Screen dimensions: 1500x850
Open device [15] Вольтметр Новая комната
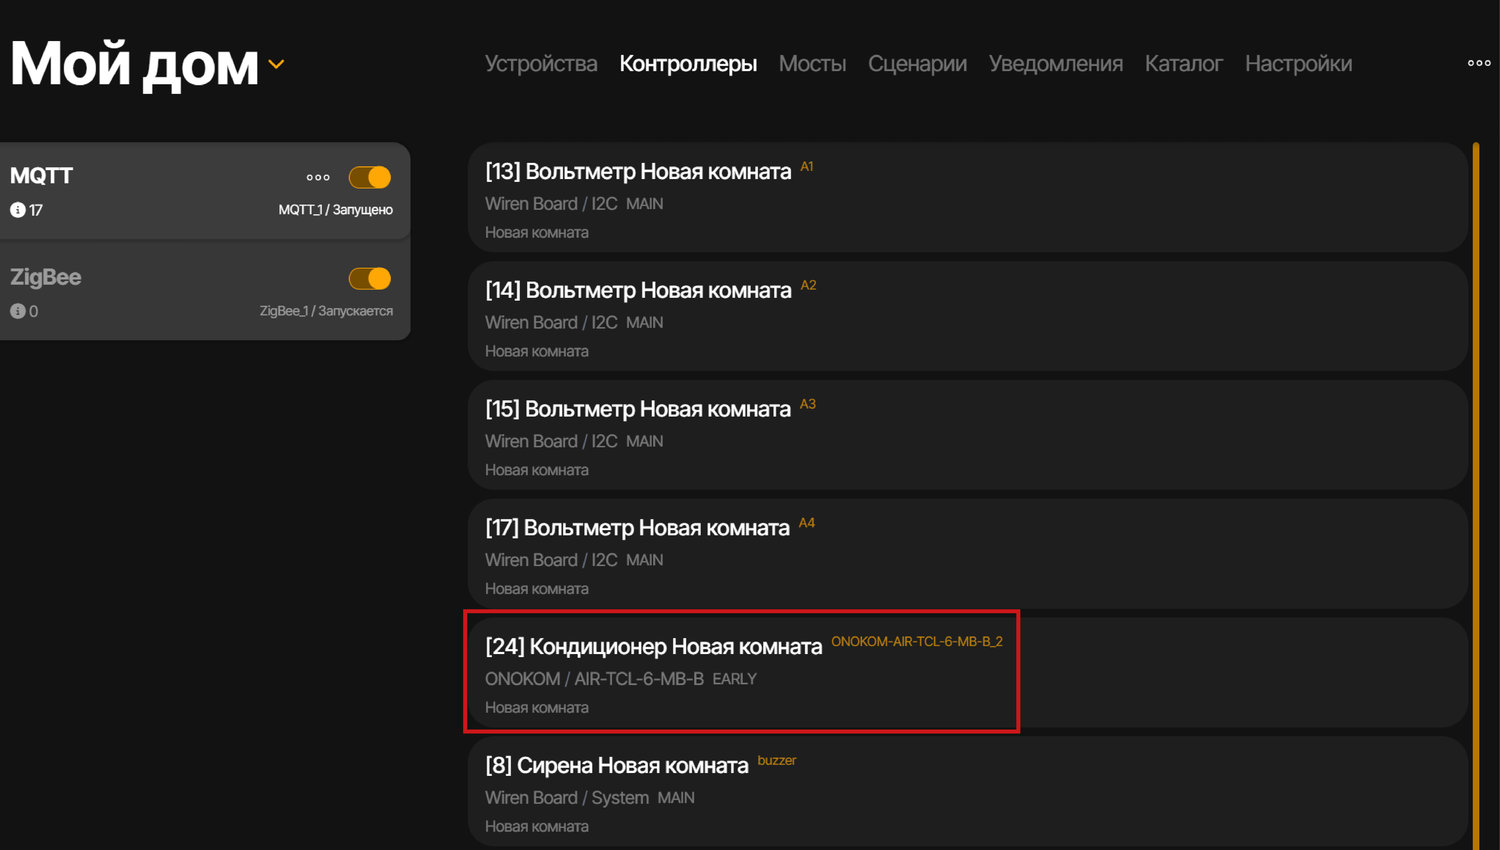[x=967, y=435]
